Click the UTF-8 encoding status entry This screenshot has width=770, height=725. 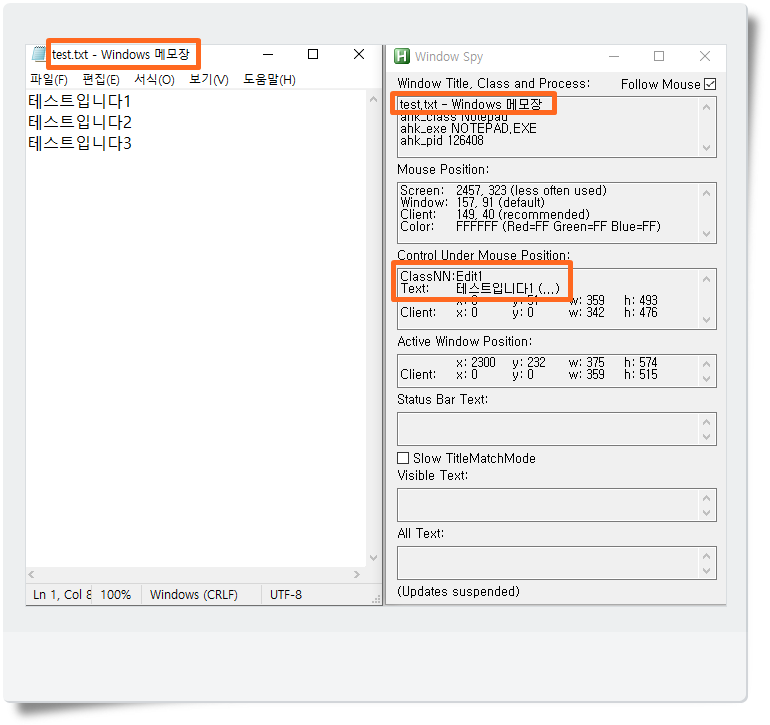coord(286,594)
